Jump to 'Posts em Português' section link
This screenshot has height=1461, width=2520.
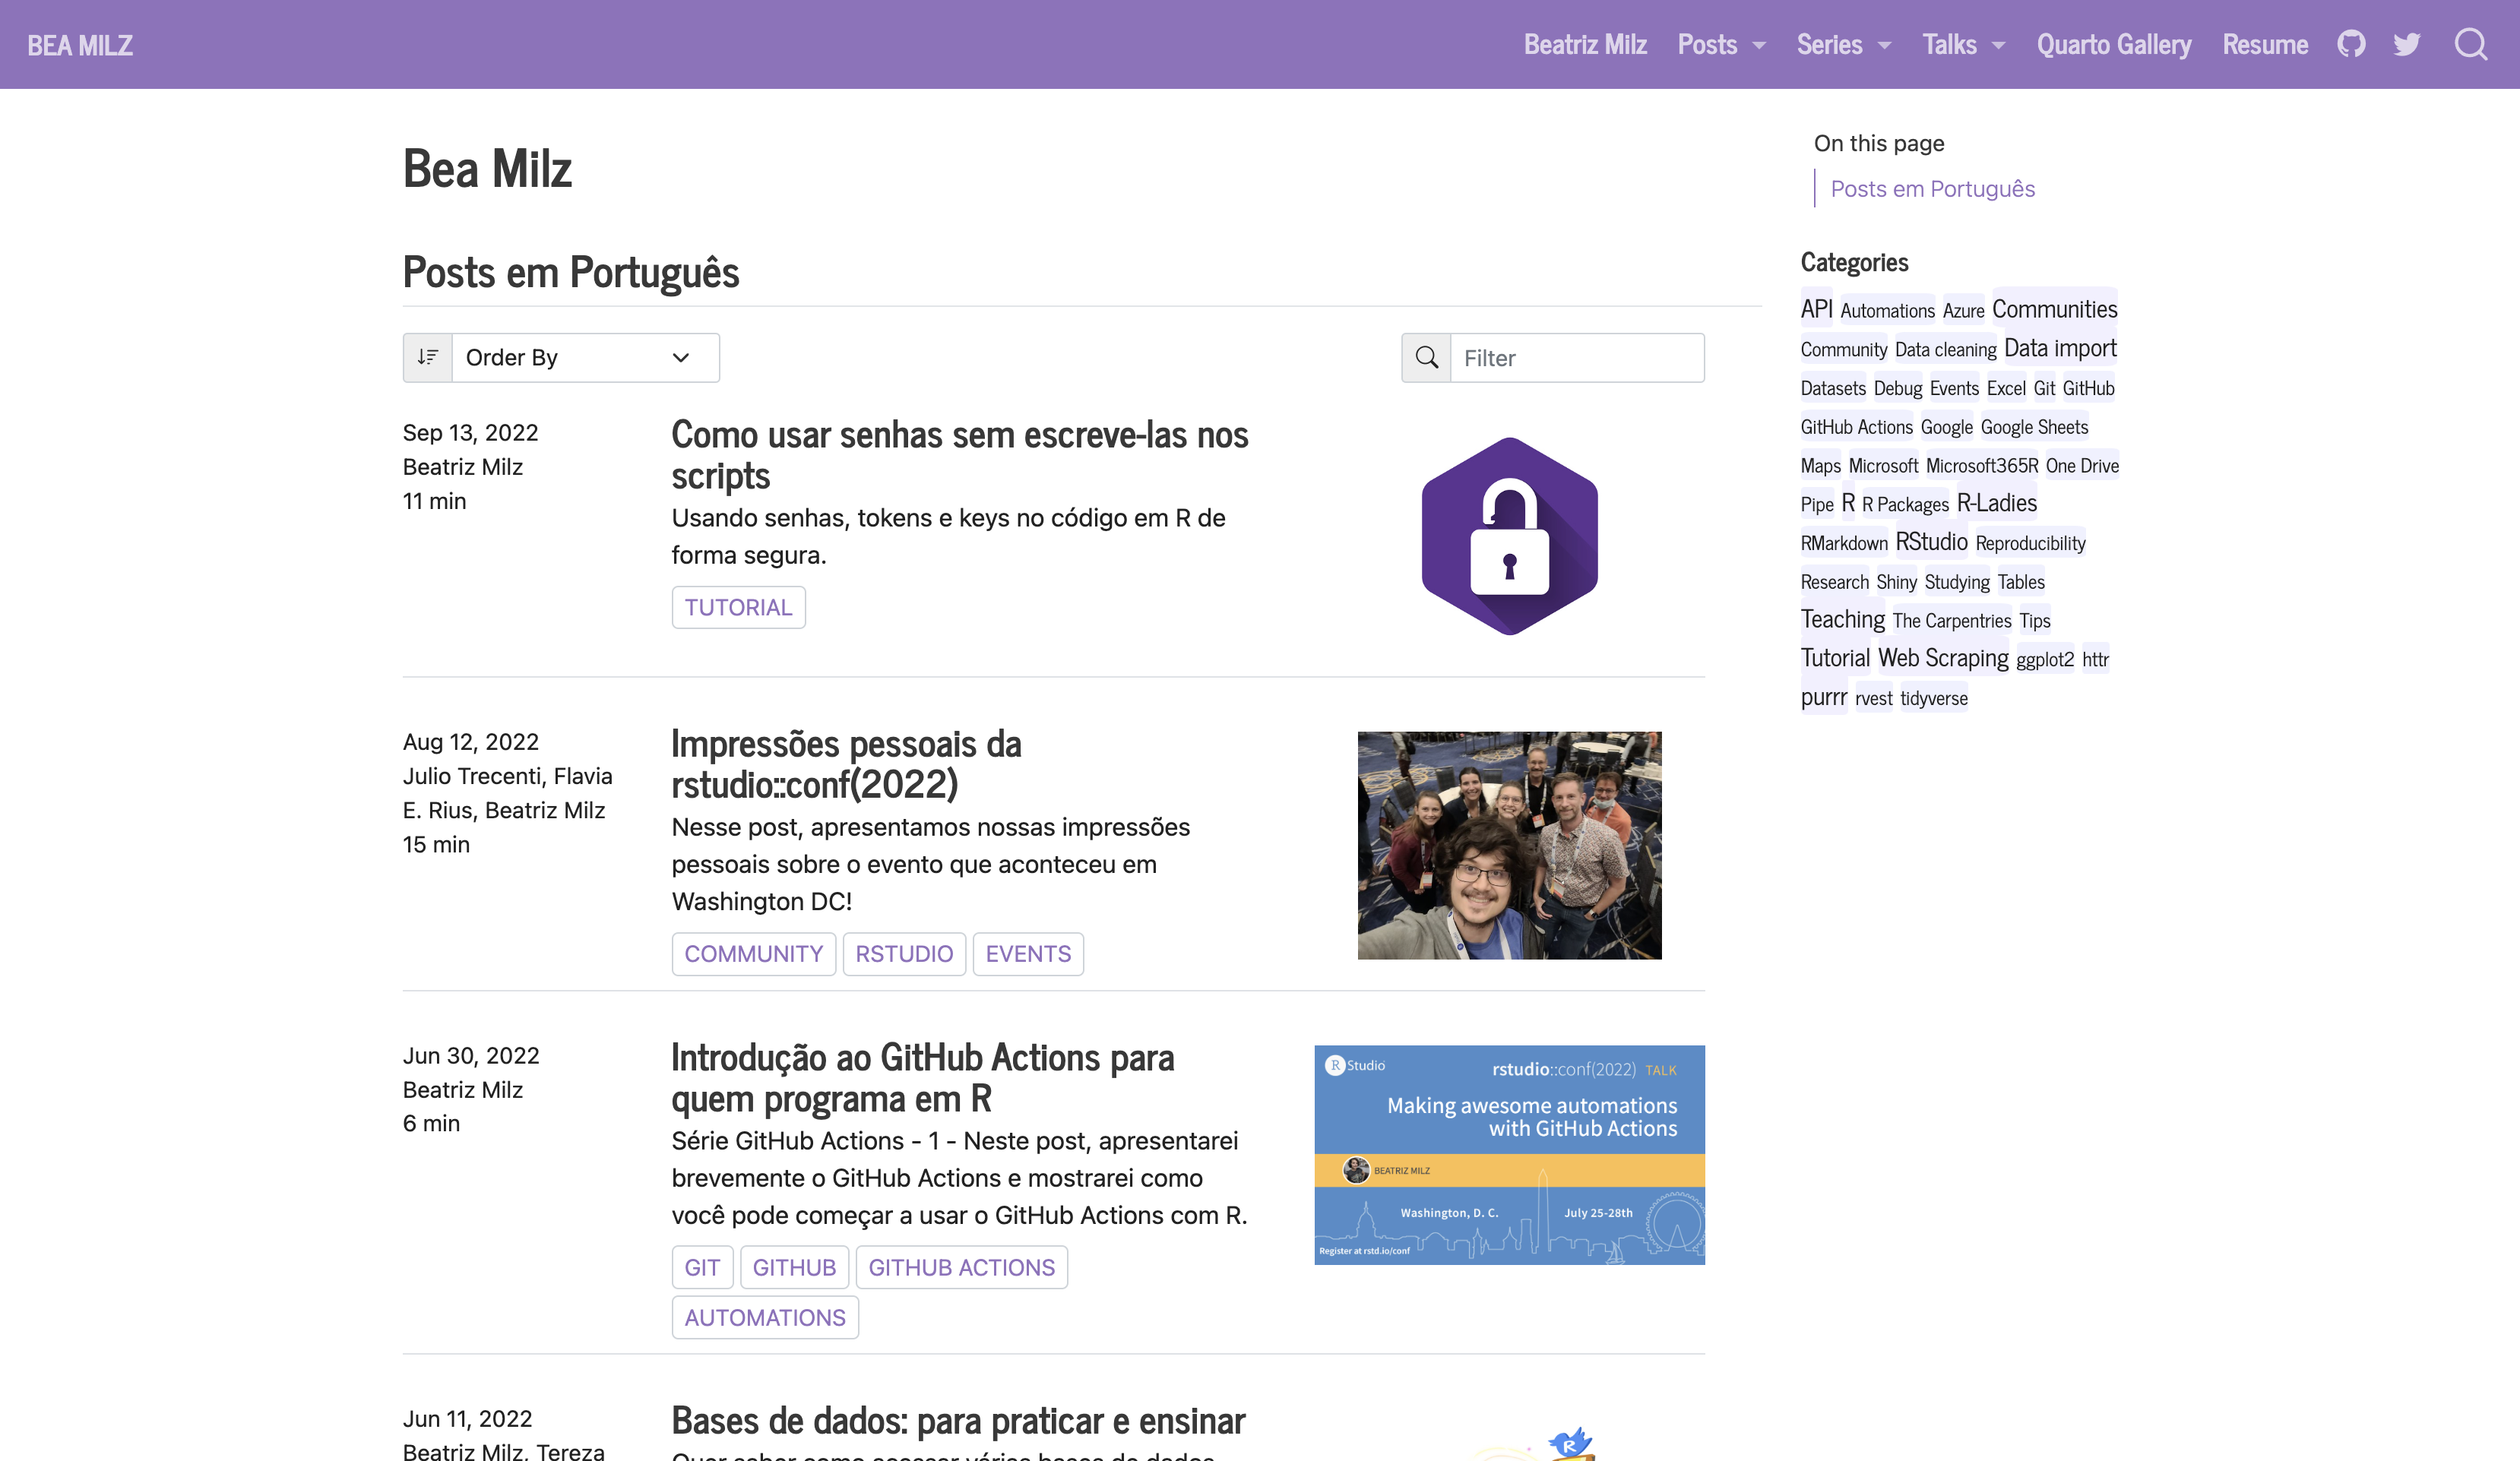(x=1932, y=189)
